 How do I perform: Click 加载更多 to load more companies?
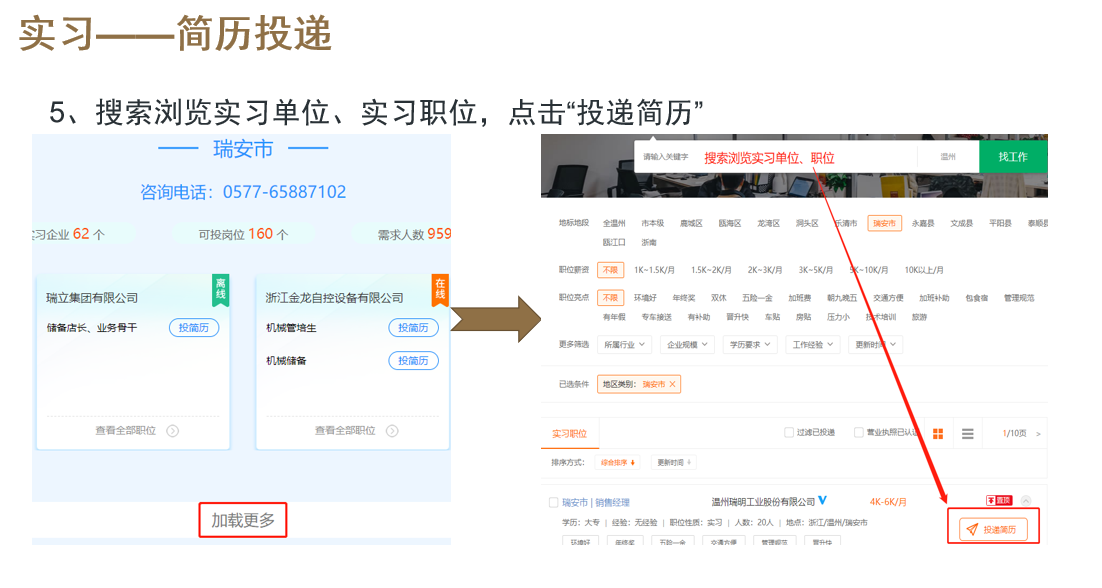click(242, 520)
